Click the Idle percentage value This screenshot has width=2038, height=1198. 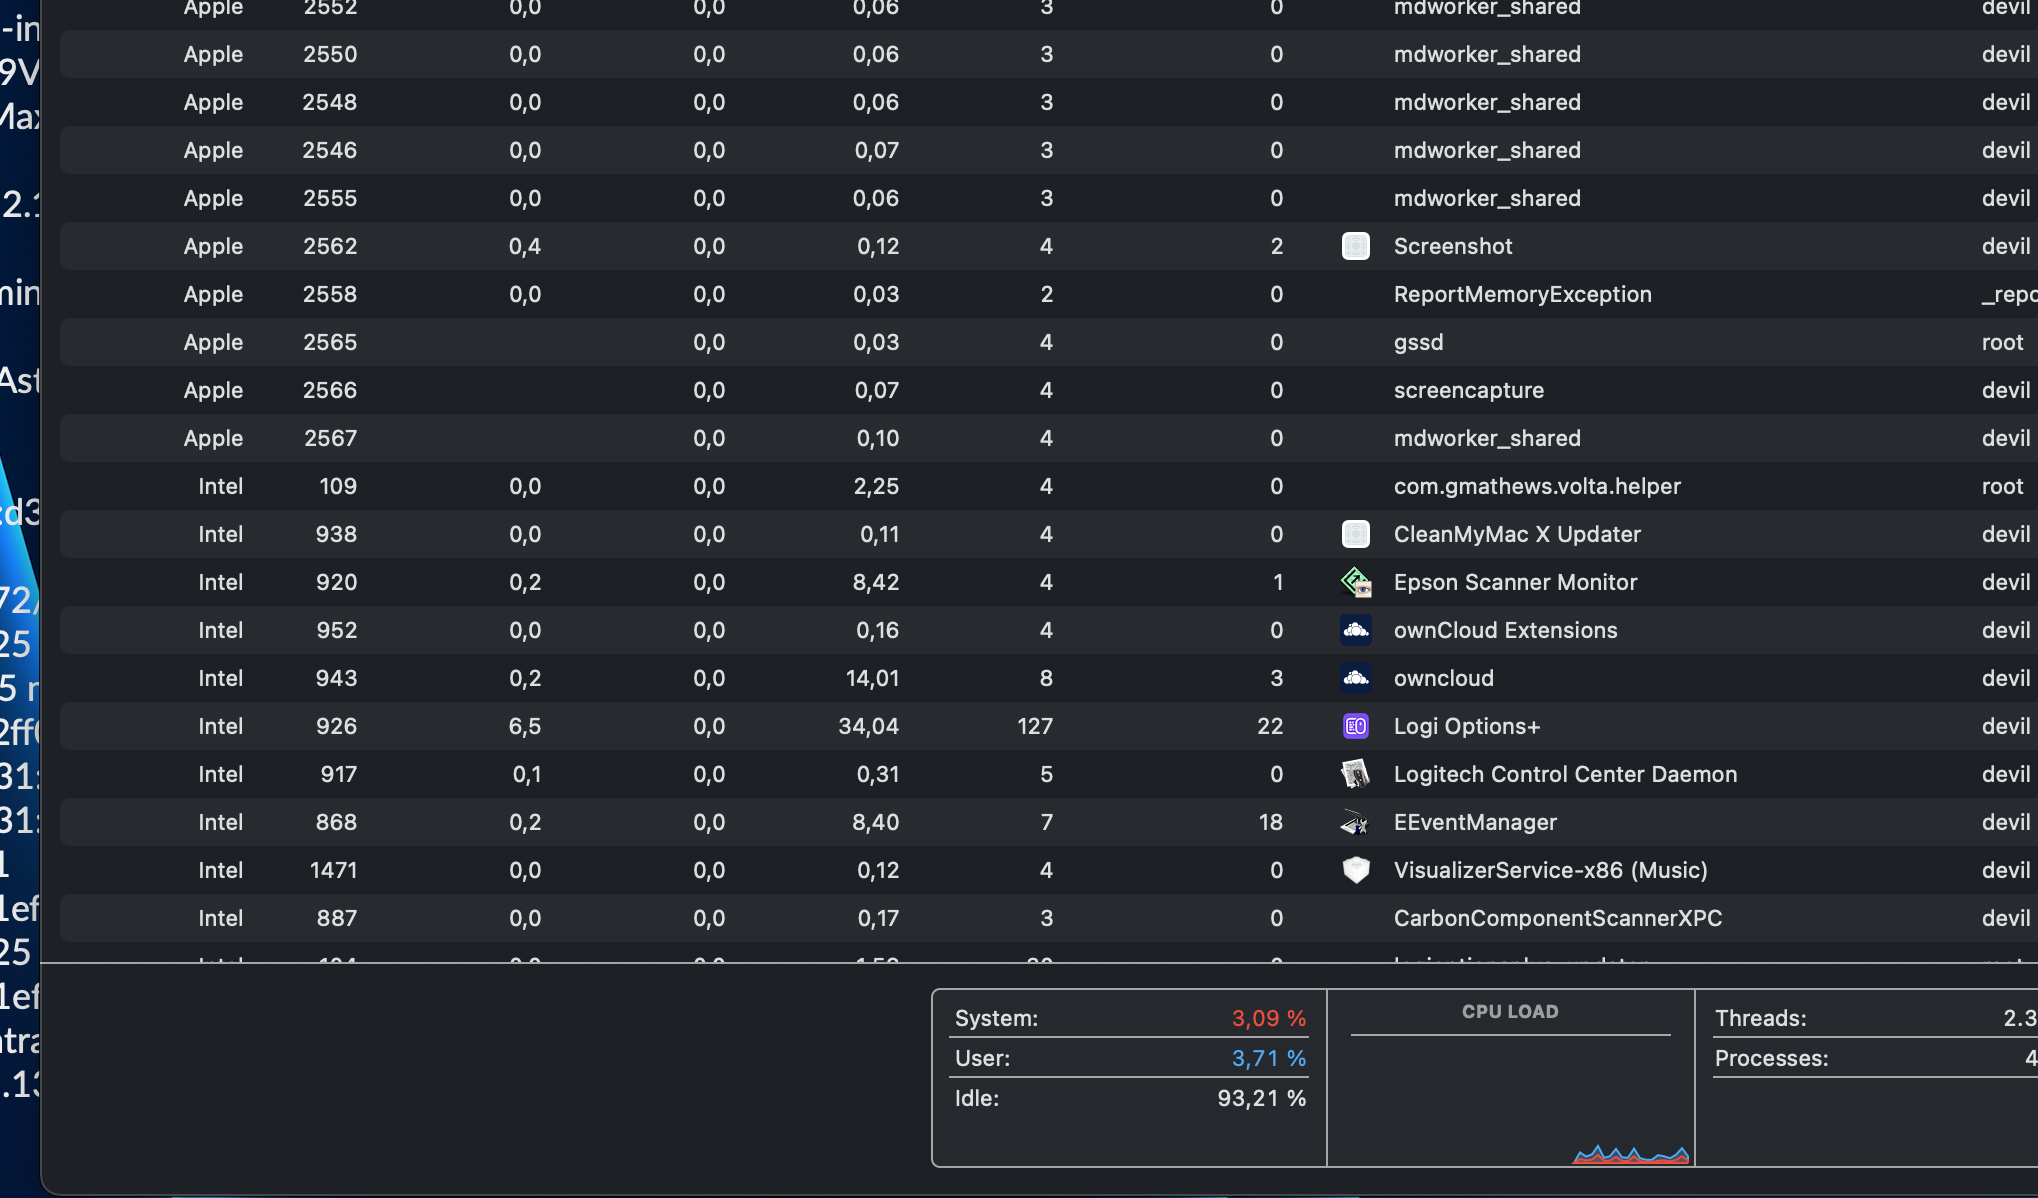(1261, 1098)
